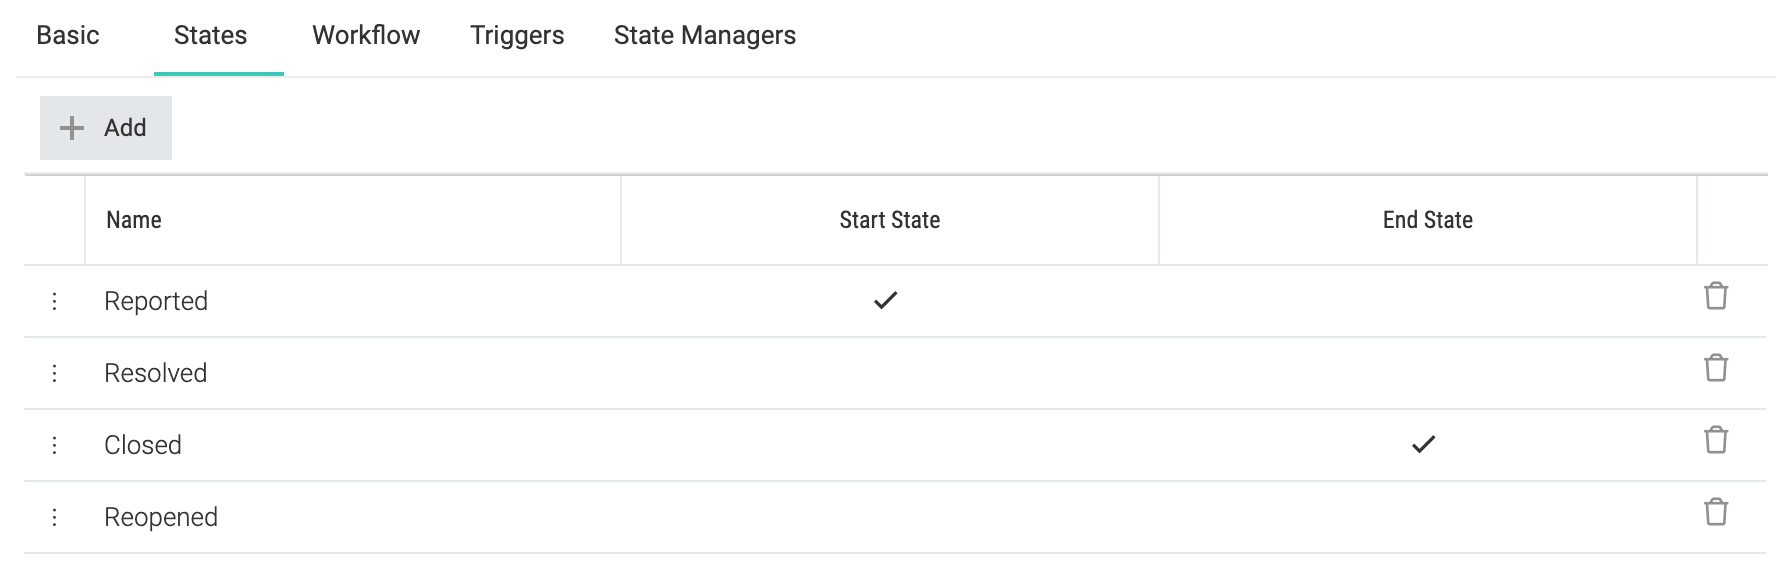Open the Resolved row's three-dot handle
1790x586 pixels.
[54, 373]
